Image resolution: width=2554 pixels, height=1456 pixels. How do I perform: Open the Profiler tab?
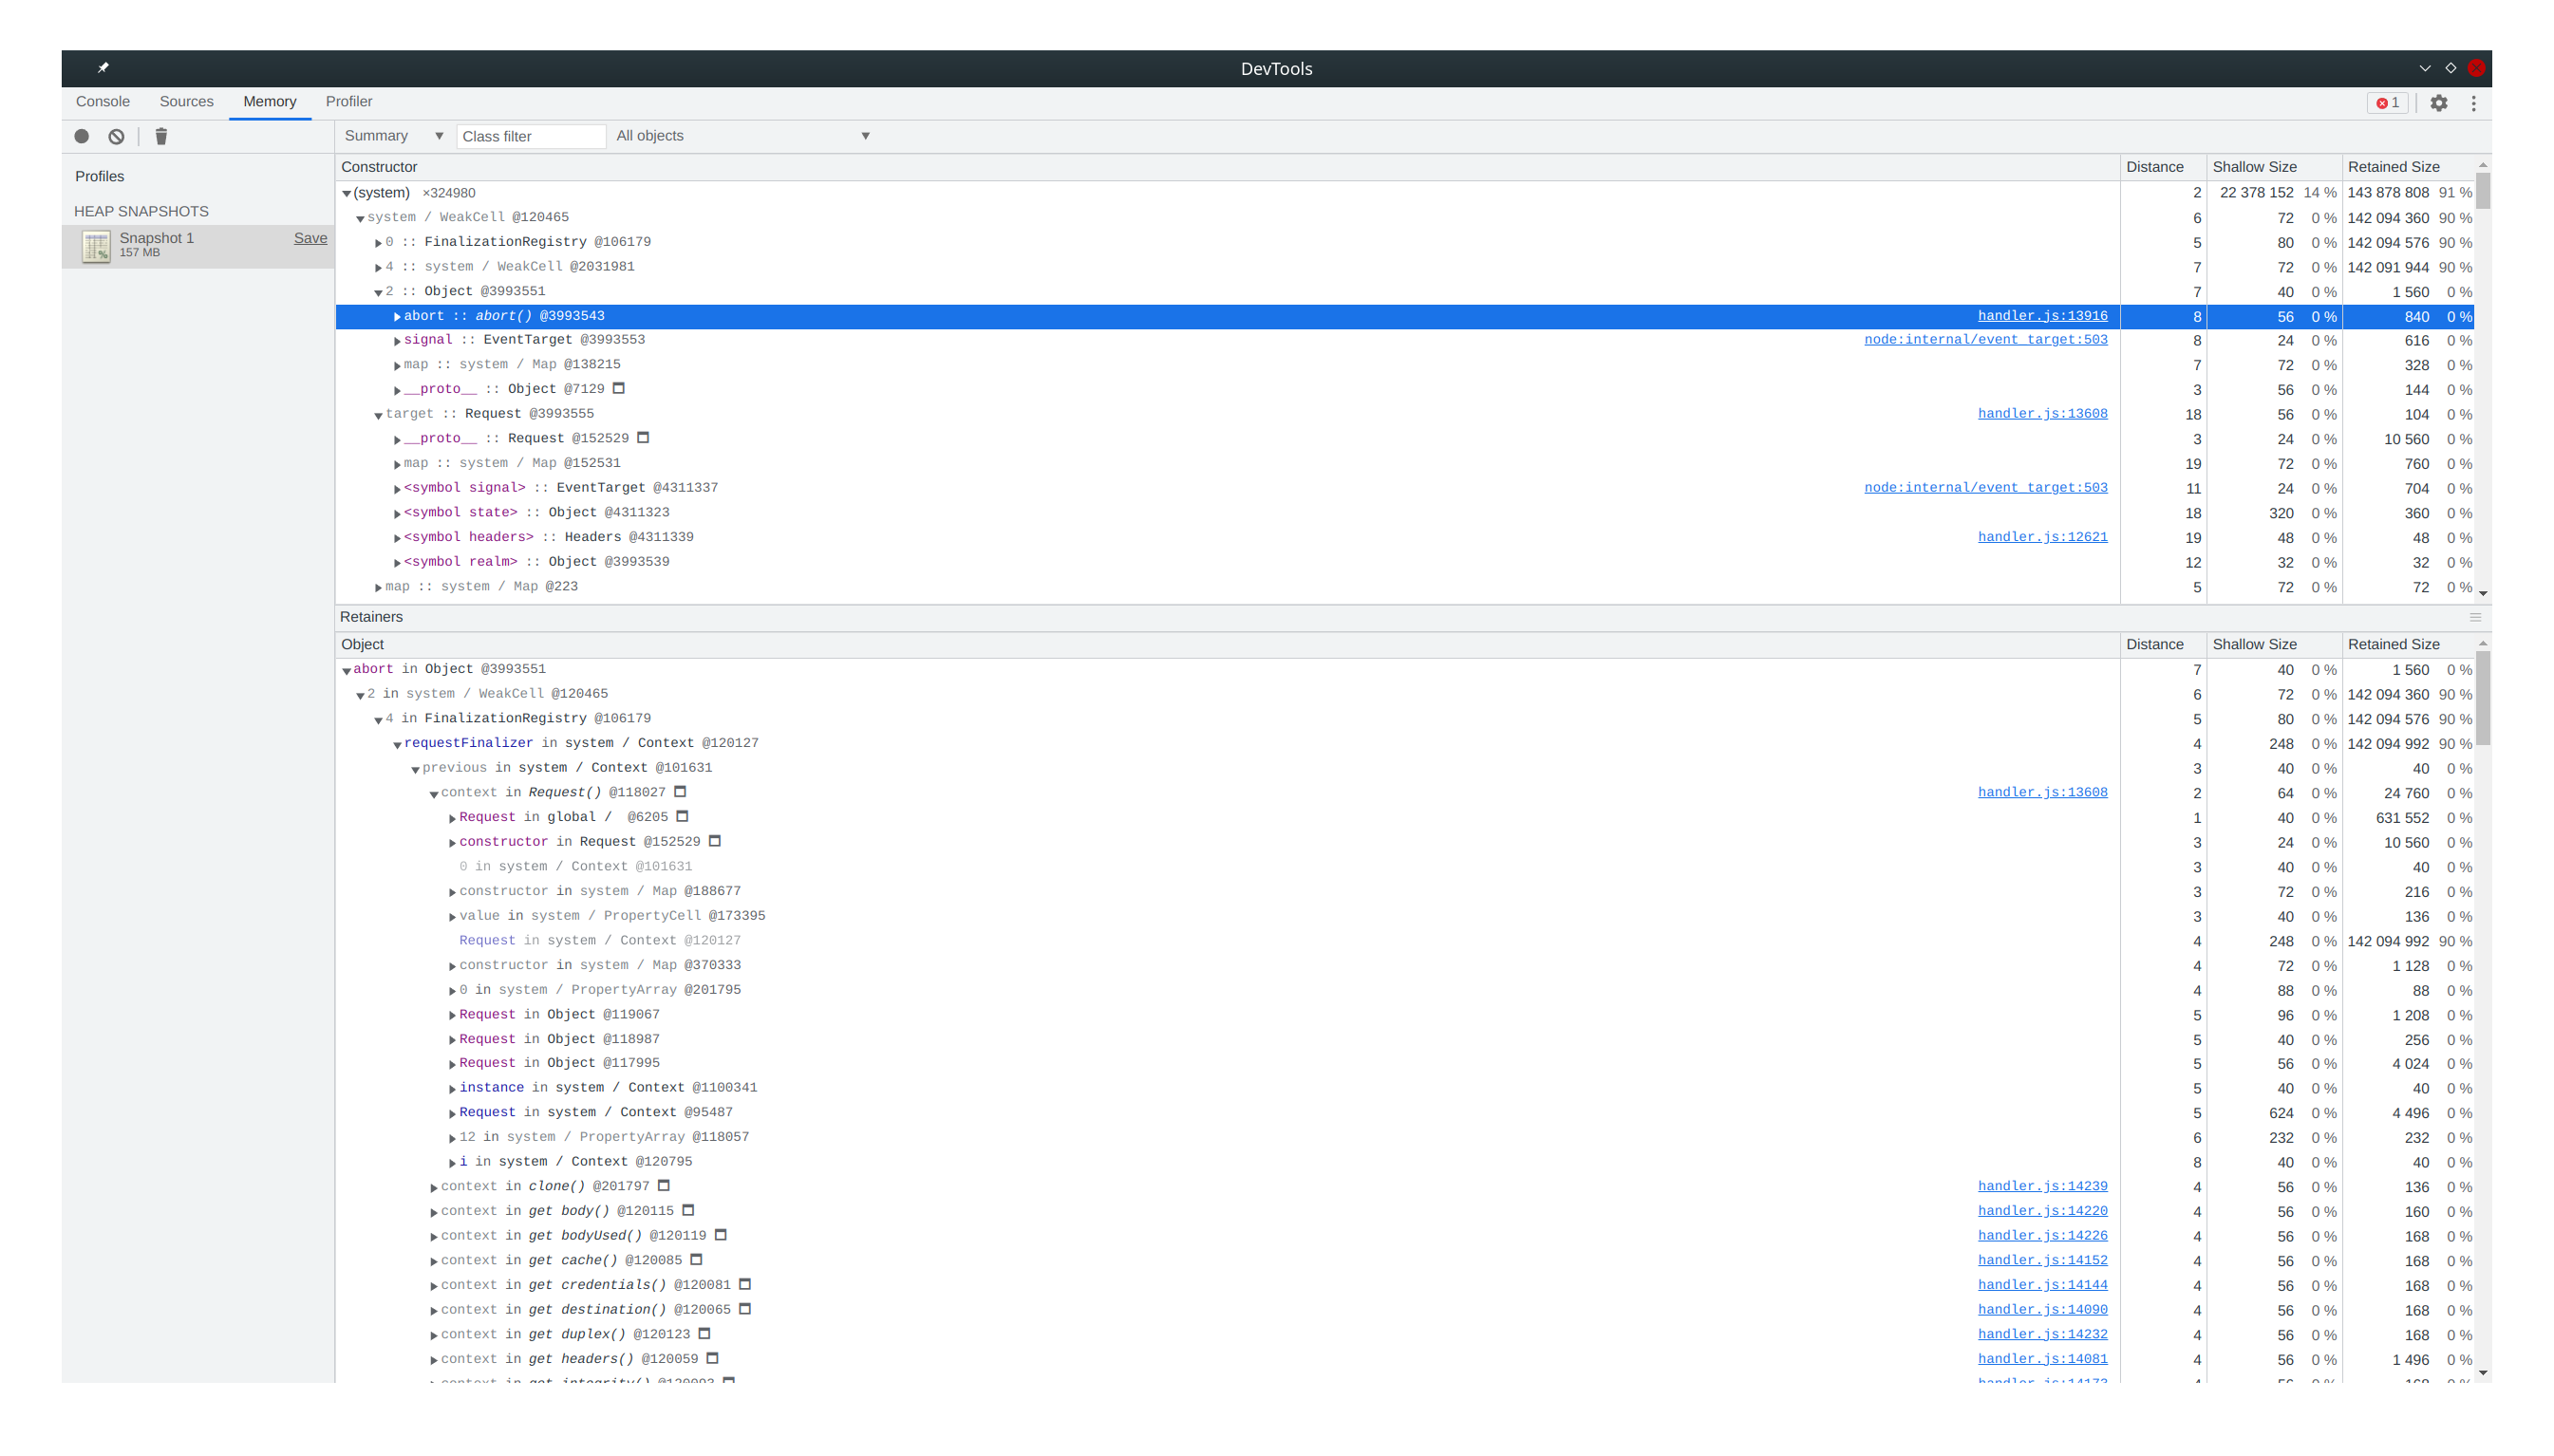(x=348, y=101)
